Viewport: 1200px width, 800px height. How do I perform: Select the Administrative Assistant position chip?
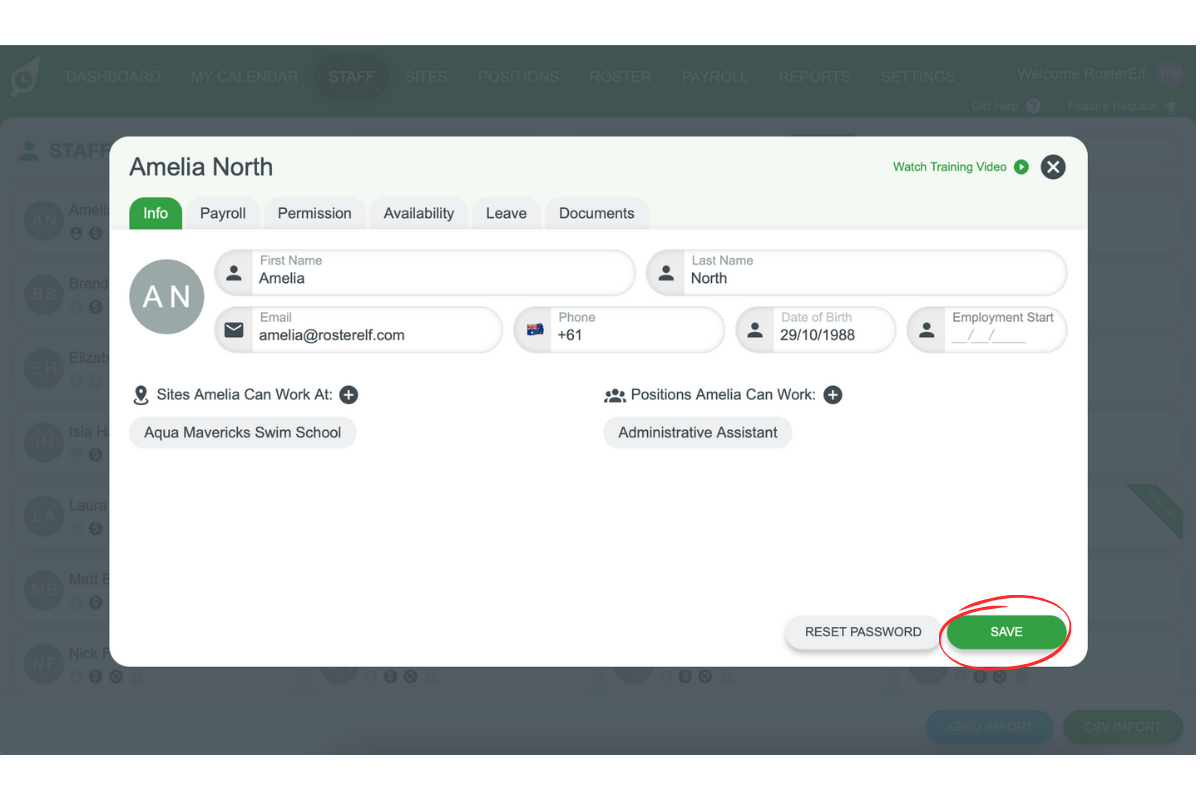coord(697,432)
